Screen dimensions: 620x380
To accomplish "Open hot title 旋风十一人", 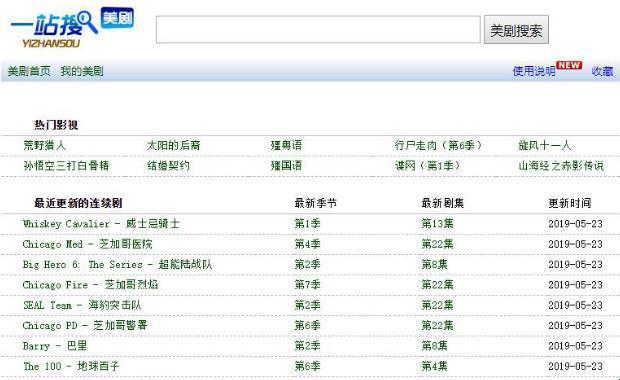I will point(545,145).
